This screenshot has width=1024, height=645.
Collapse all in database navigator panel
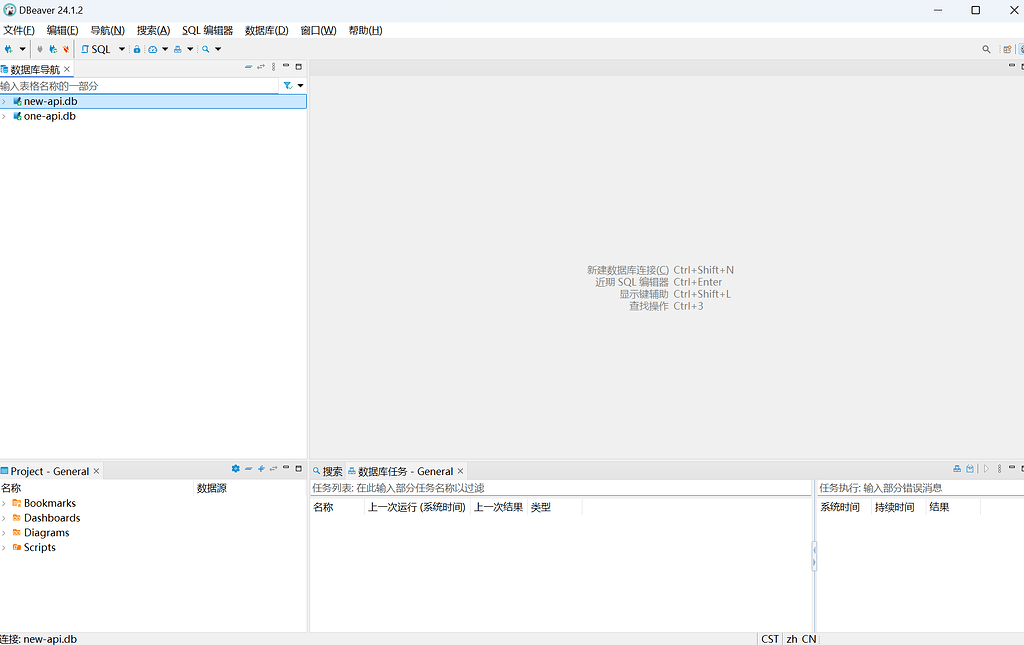248,67
